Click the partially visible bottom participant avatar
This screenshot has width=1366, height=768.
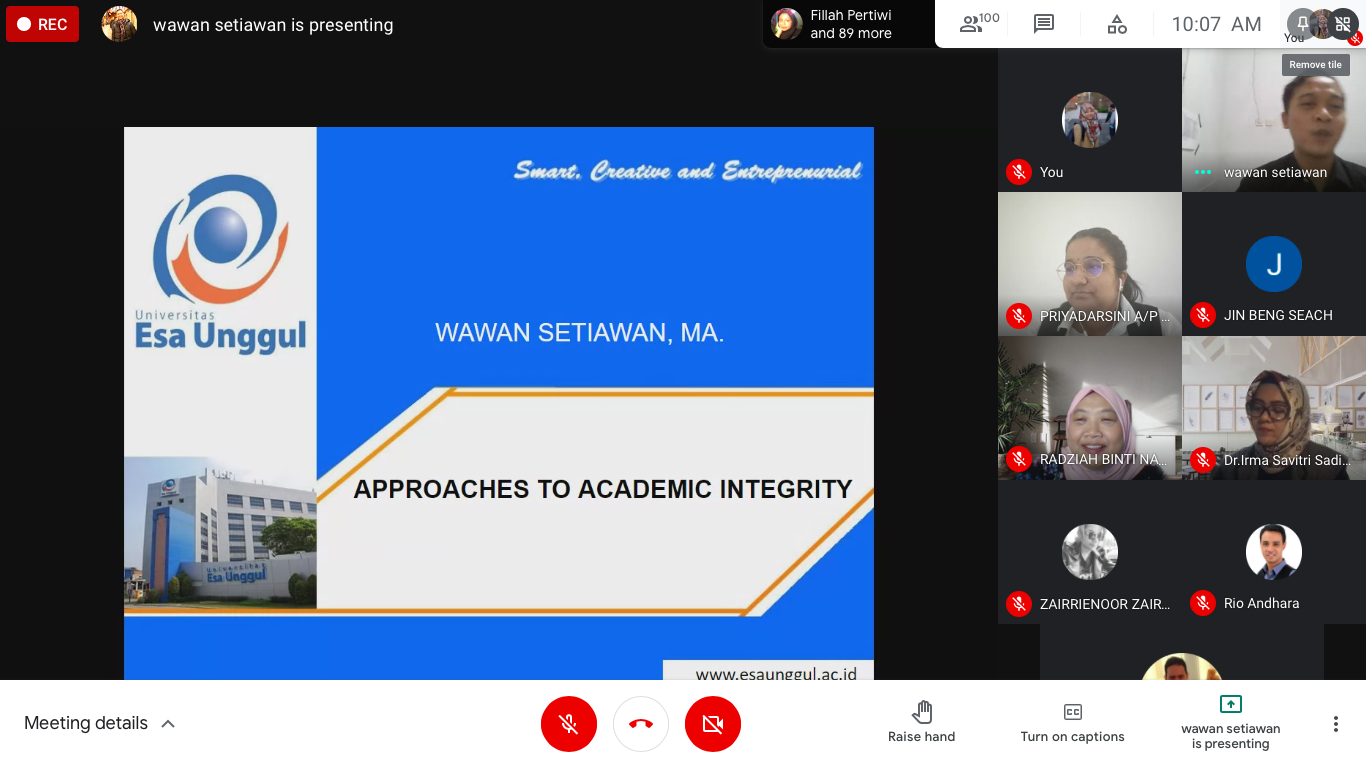pos(1182,667)
